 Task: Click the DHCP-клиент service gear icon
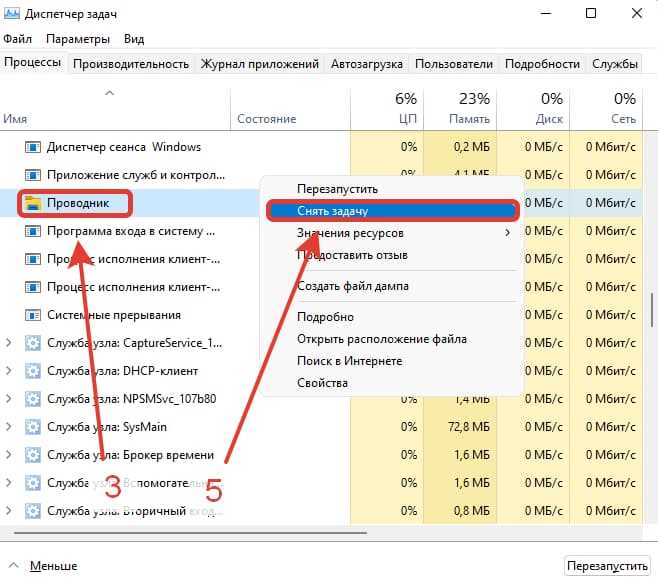[x=33, y=371]
